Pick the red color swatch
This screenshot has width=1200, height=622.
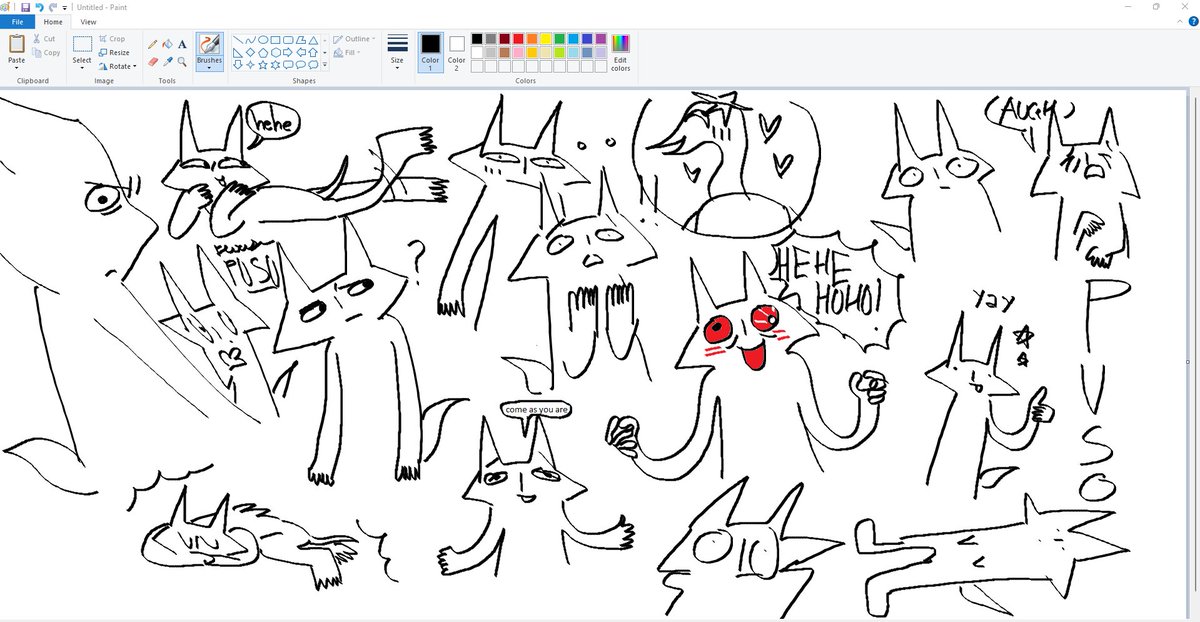[x=518, y=39]
